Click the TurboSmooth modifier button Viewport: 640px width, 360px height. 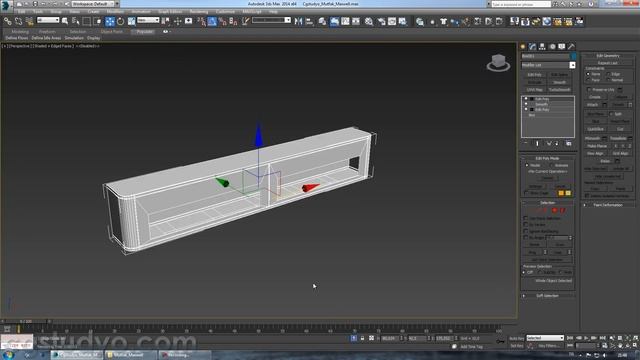pos(559,90)
